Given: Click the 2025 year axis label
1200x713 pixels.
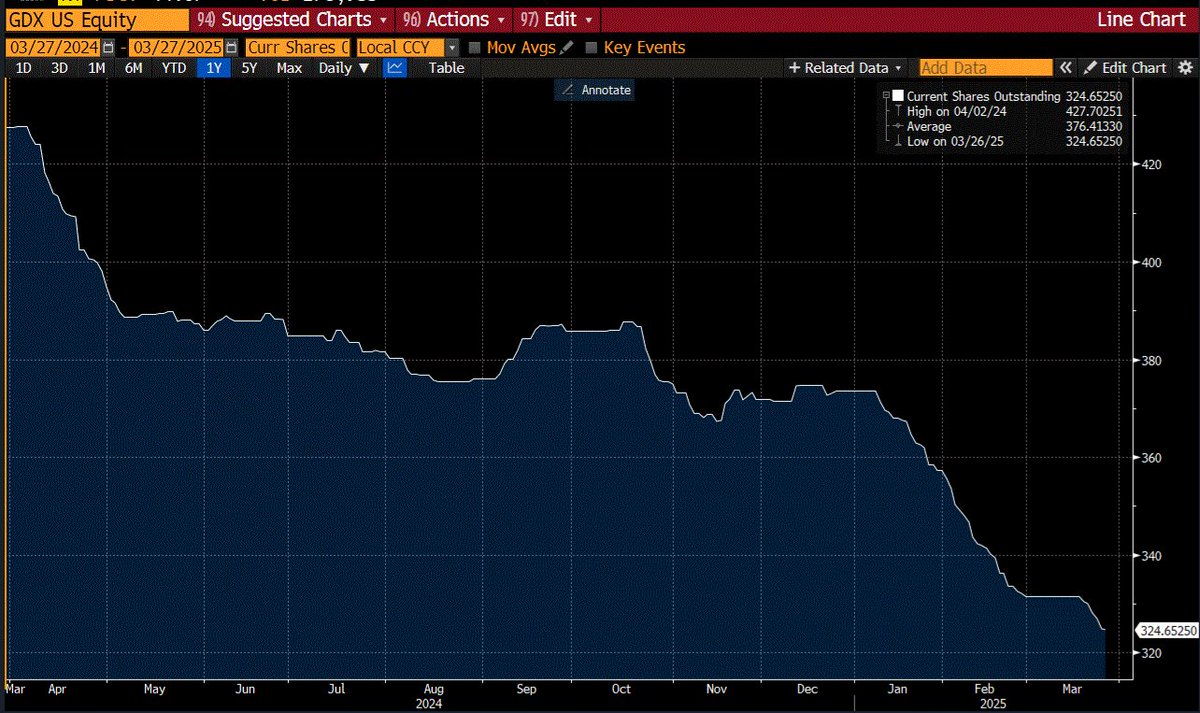Looking at the screenshot, I should coord(991,703).
